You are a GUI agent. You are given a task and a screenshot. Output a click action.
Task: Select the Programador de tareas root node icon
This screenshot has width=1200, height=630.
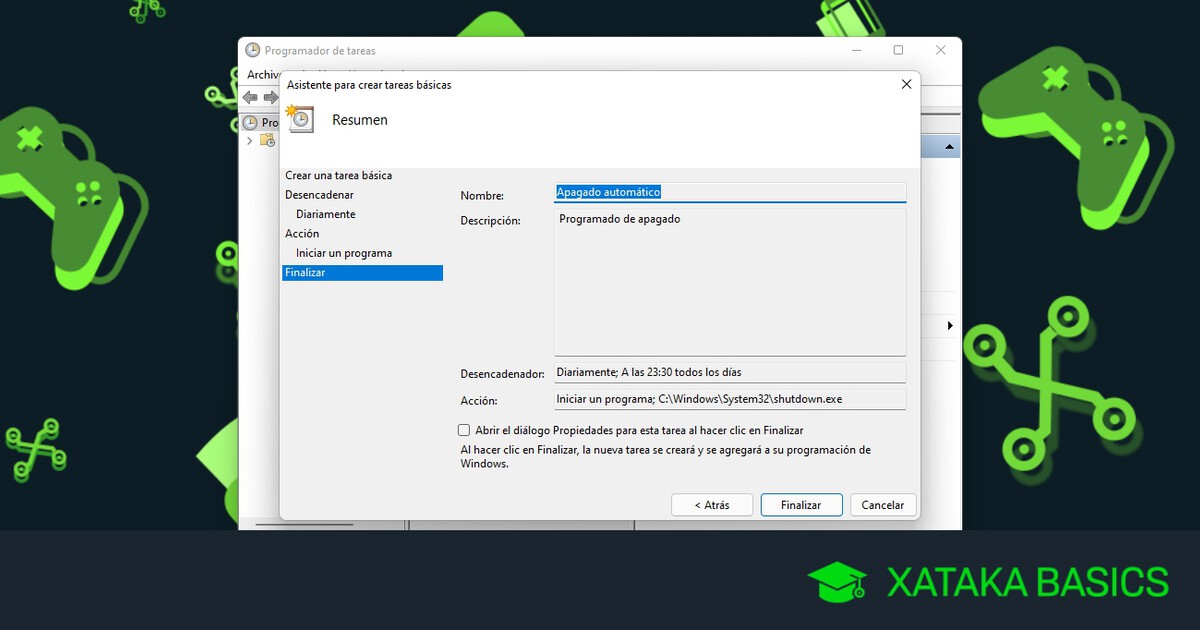click(x=250, y=123)
